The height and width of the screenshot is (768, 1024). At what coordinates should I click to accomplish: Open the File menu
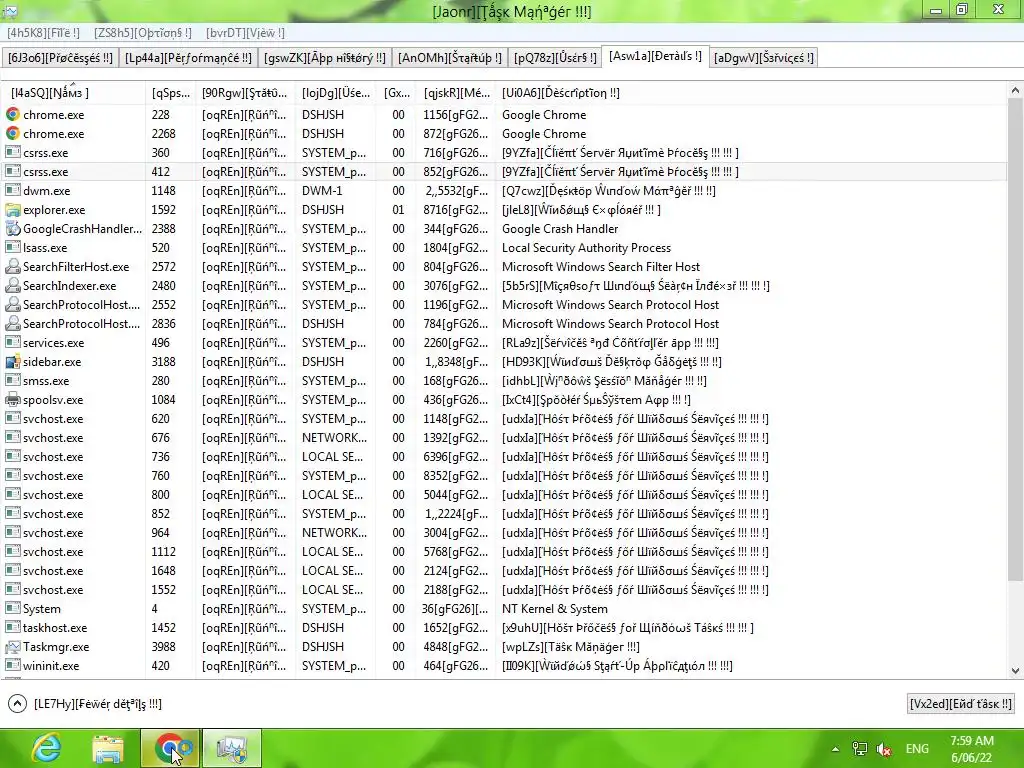click(43, 33)
